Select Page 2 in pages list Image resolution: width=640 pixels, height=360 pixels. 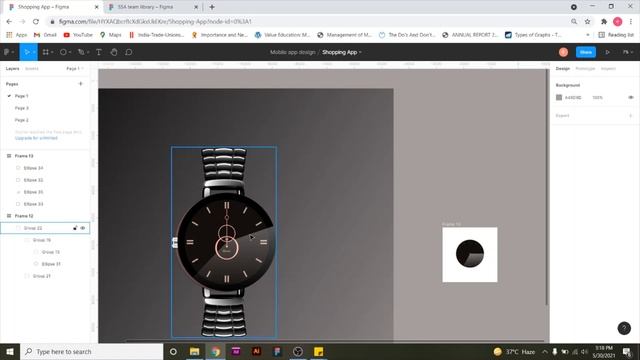pyautogui.click(x=22, y=120)
